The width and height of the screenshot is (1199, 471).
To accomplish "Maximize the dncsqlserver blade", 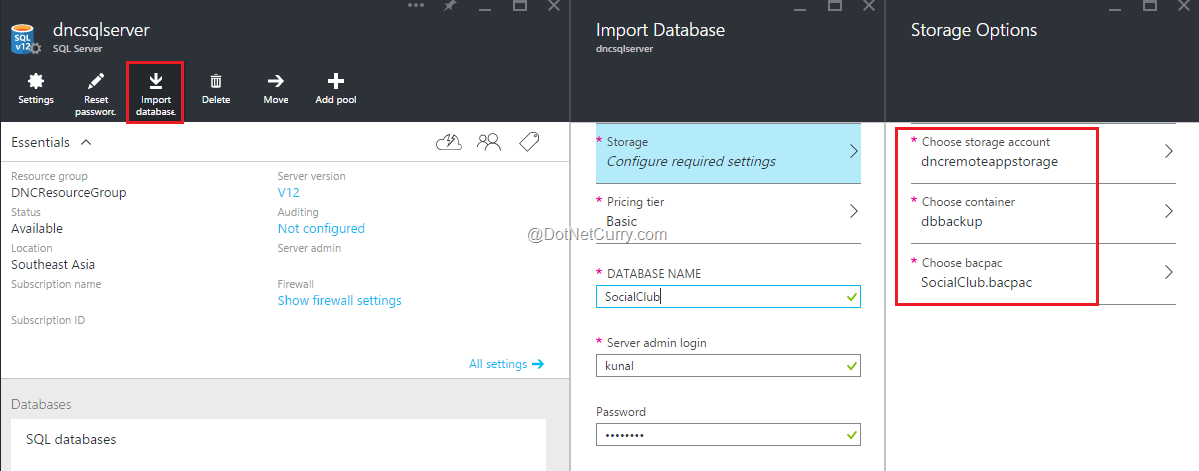I will coord(519,5).
